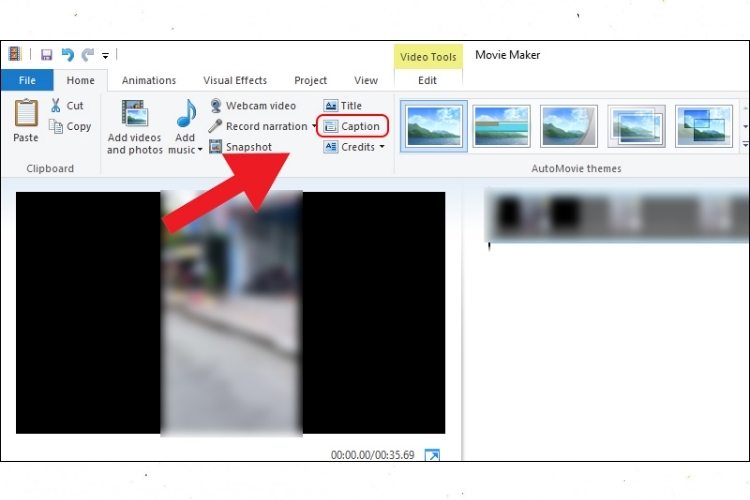Open the View tab

coord(366,80)
